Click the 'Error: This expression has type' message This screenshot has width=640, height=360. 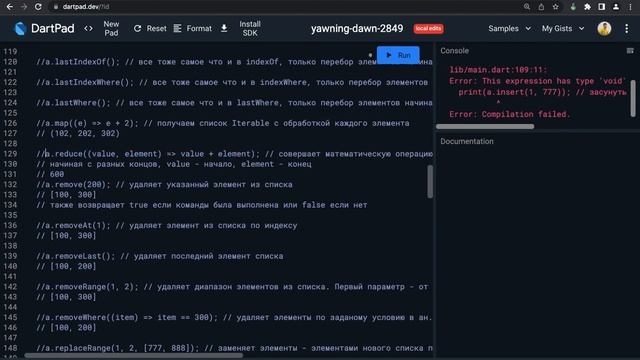coord(538,81)
